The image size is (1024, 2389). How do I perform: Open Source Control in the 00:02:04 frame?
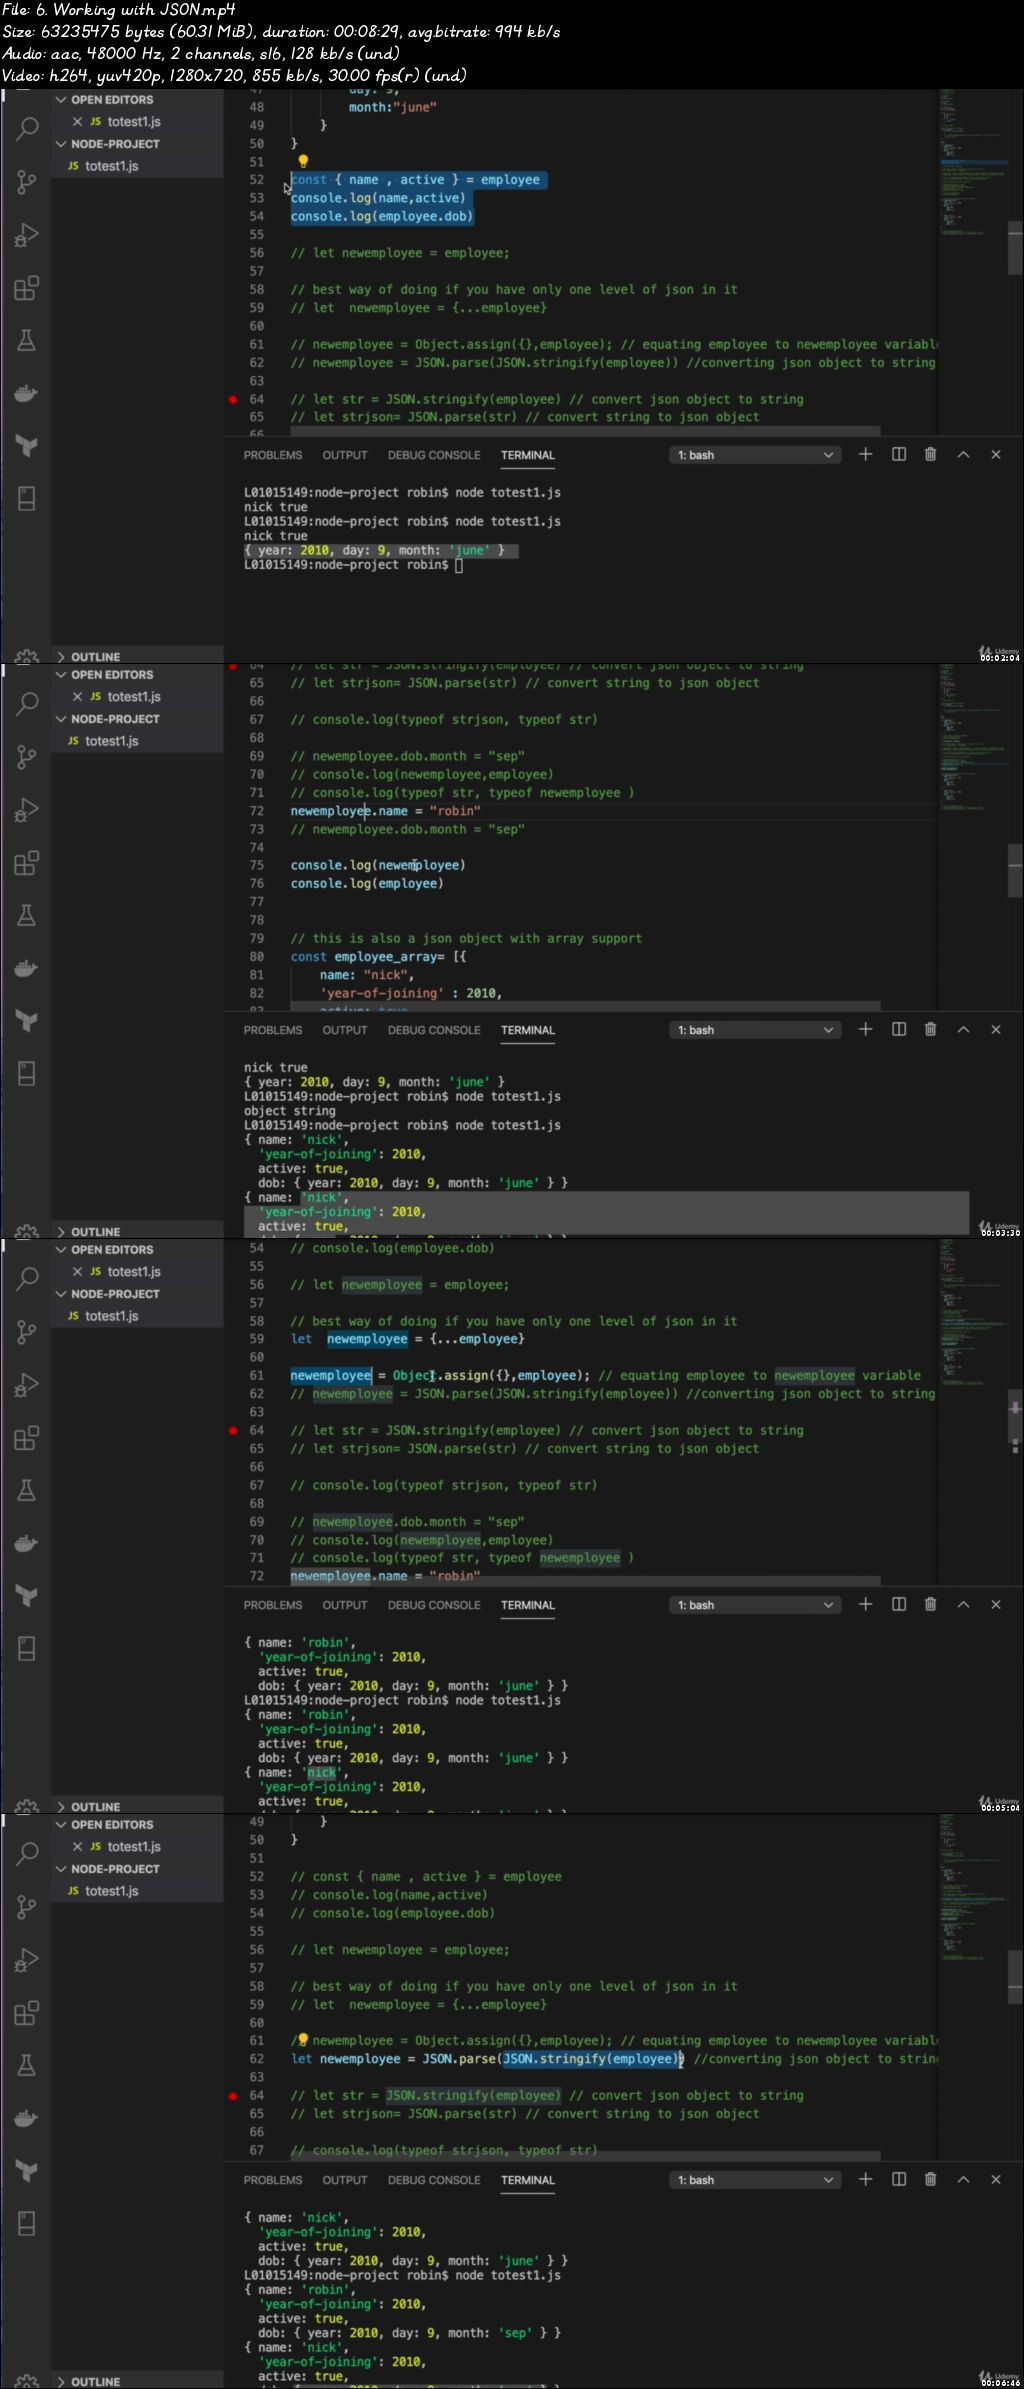click(x=27, y=182)
